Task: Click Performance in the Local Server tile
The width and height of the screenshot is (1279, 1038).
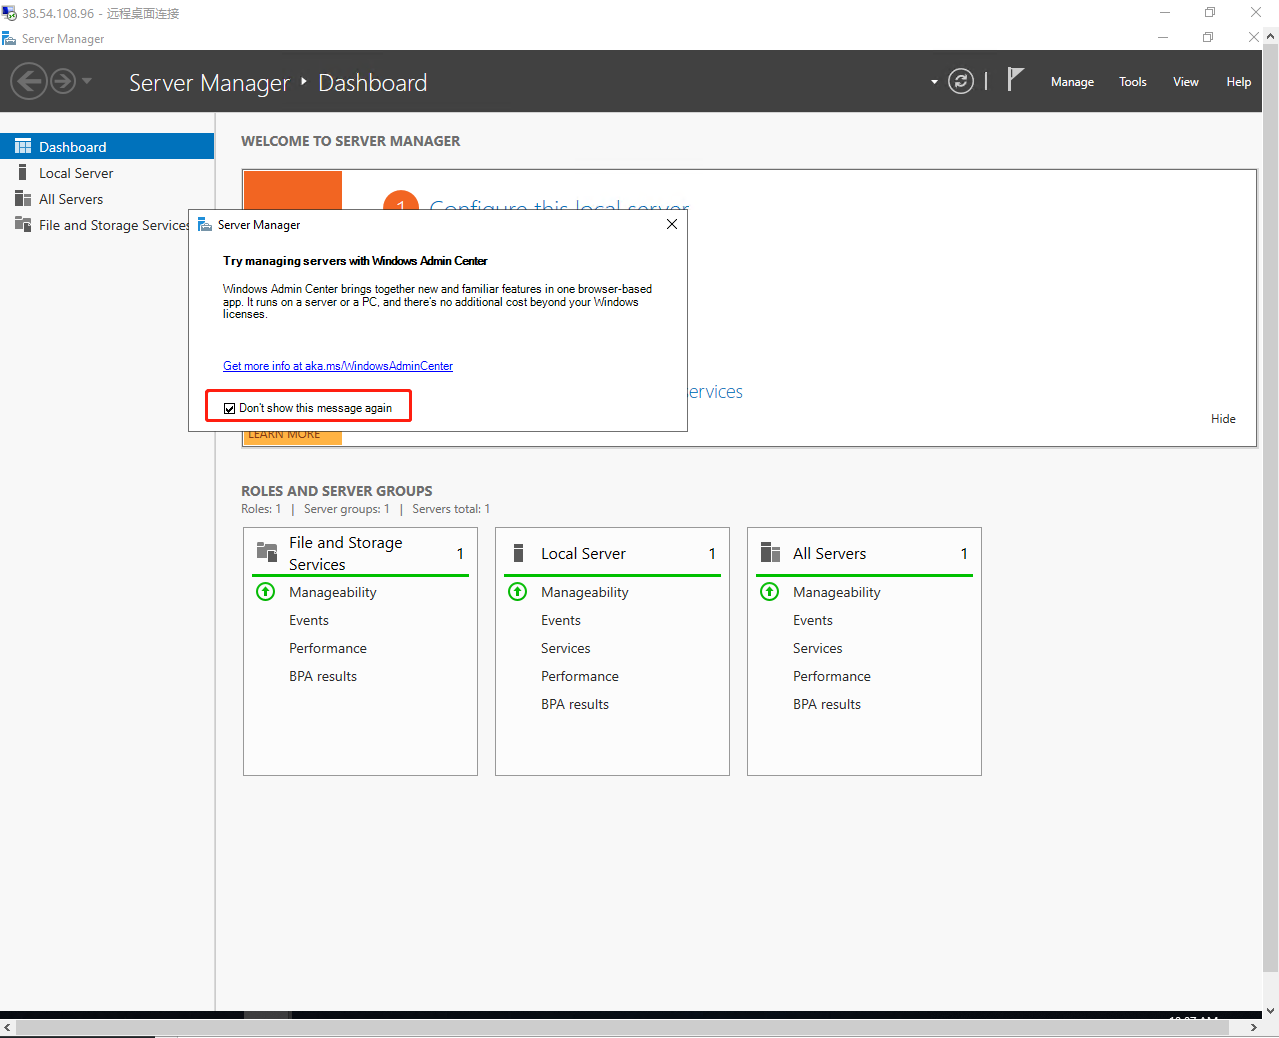Action: 580,676
